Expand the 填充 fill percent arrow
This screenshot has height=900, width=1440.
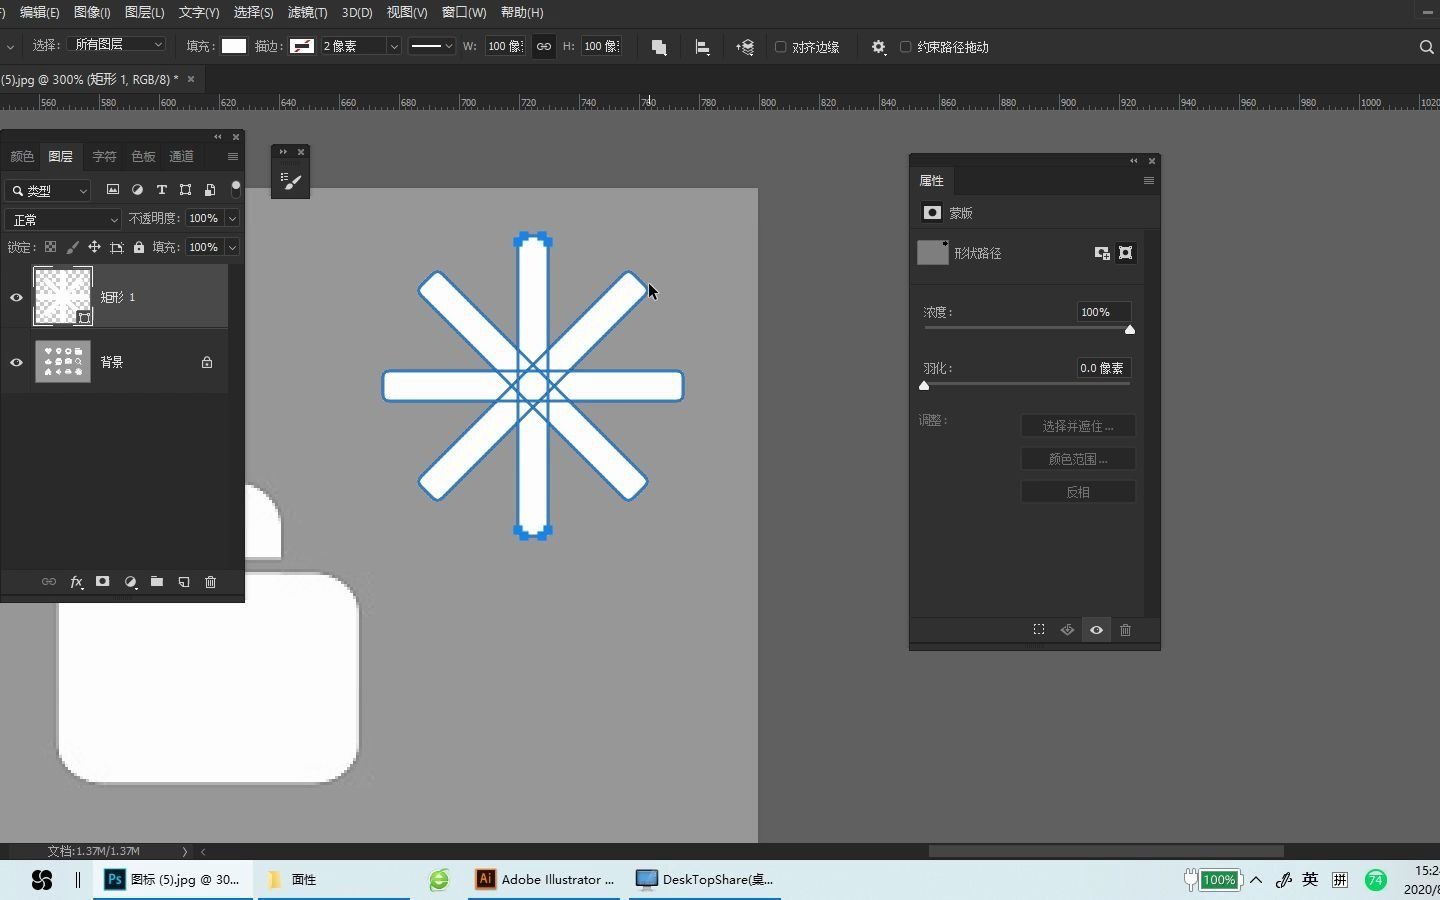232,247
